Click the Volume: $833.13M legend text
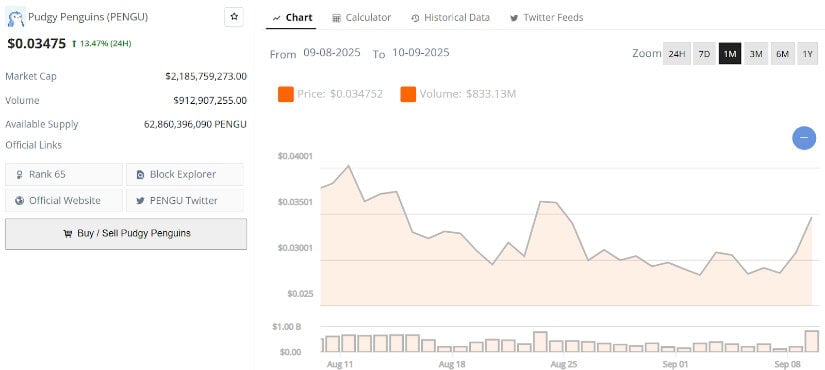Screen dimensions: 825x370 pyautogui.click(x=468, y=94)
